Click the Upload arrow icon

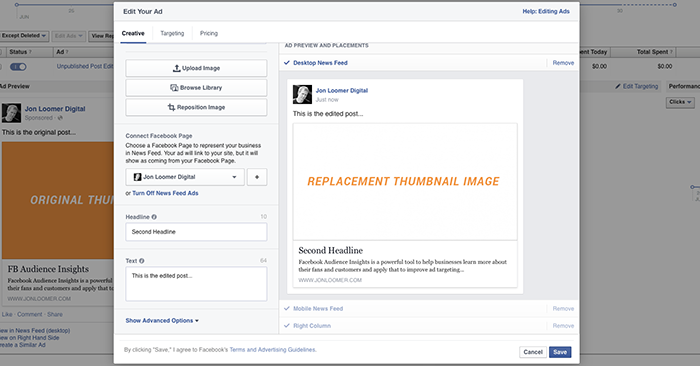[176, 68]
